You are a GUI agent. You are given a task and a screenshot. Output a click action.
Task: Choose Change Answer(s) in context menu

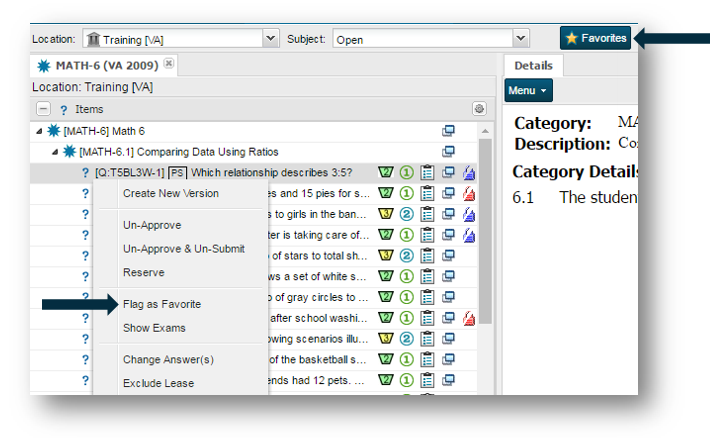[169, 360]
